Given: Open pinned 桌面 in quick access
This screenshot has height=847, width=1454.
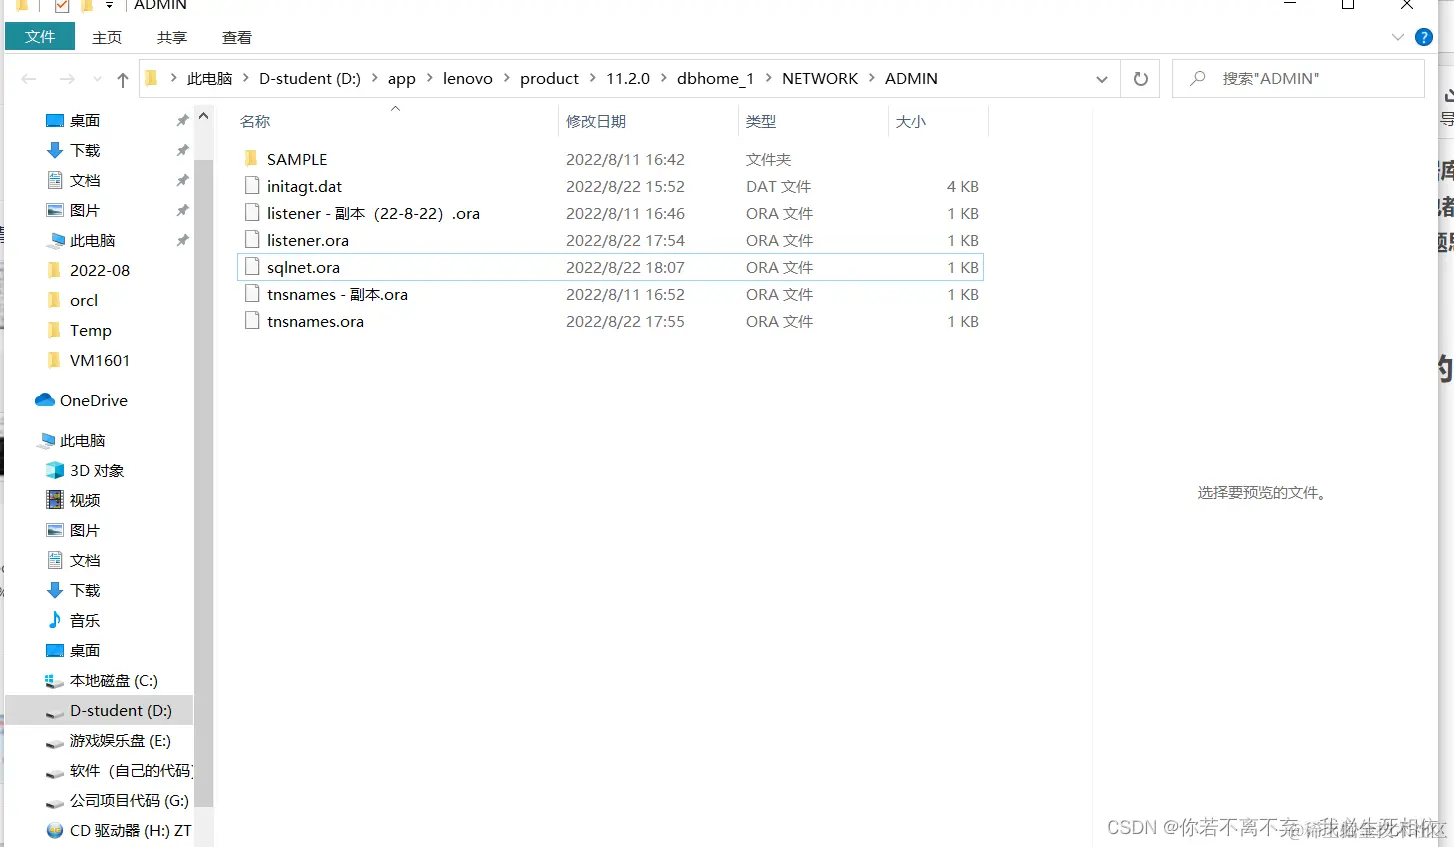Looking at the screenshot, I should 85,120.
